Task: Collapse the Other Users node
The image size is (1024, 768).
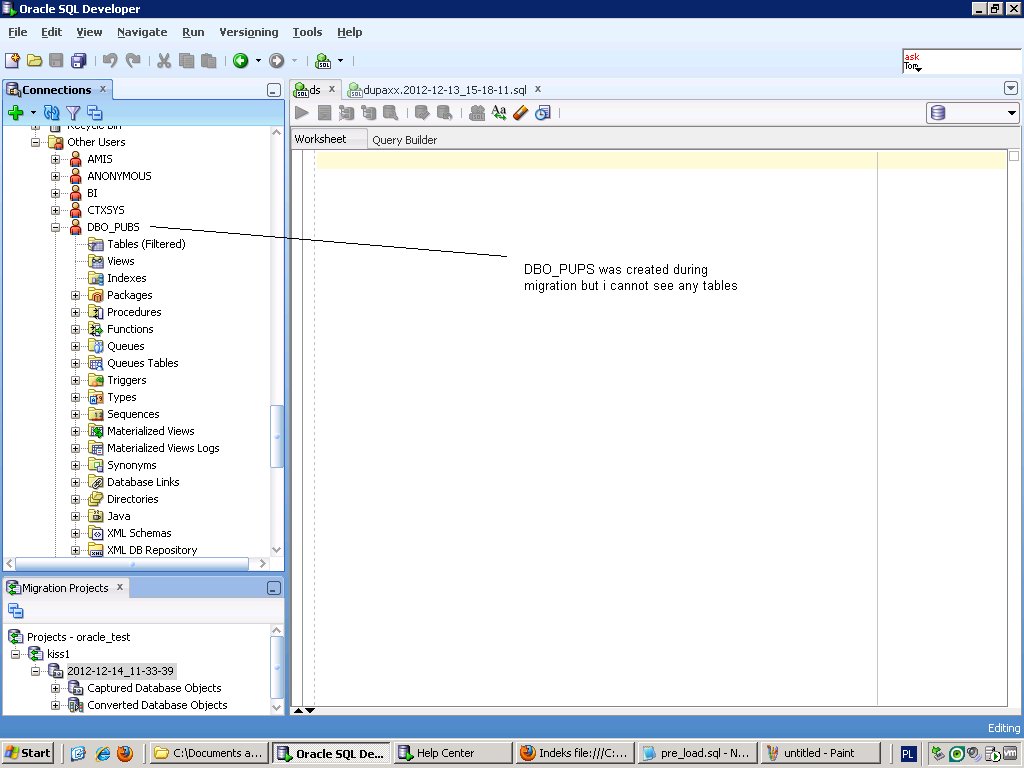Action: coord(35,142)
